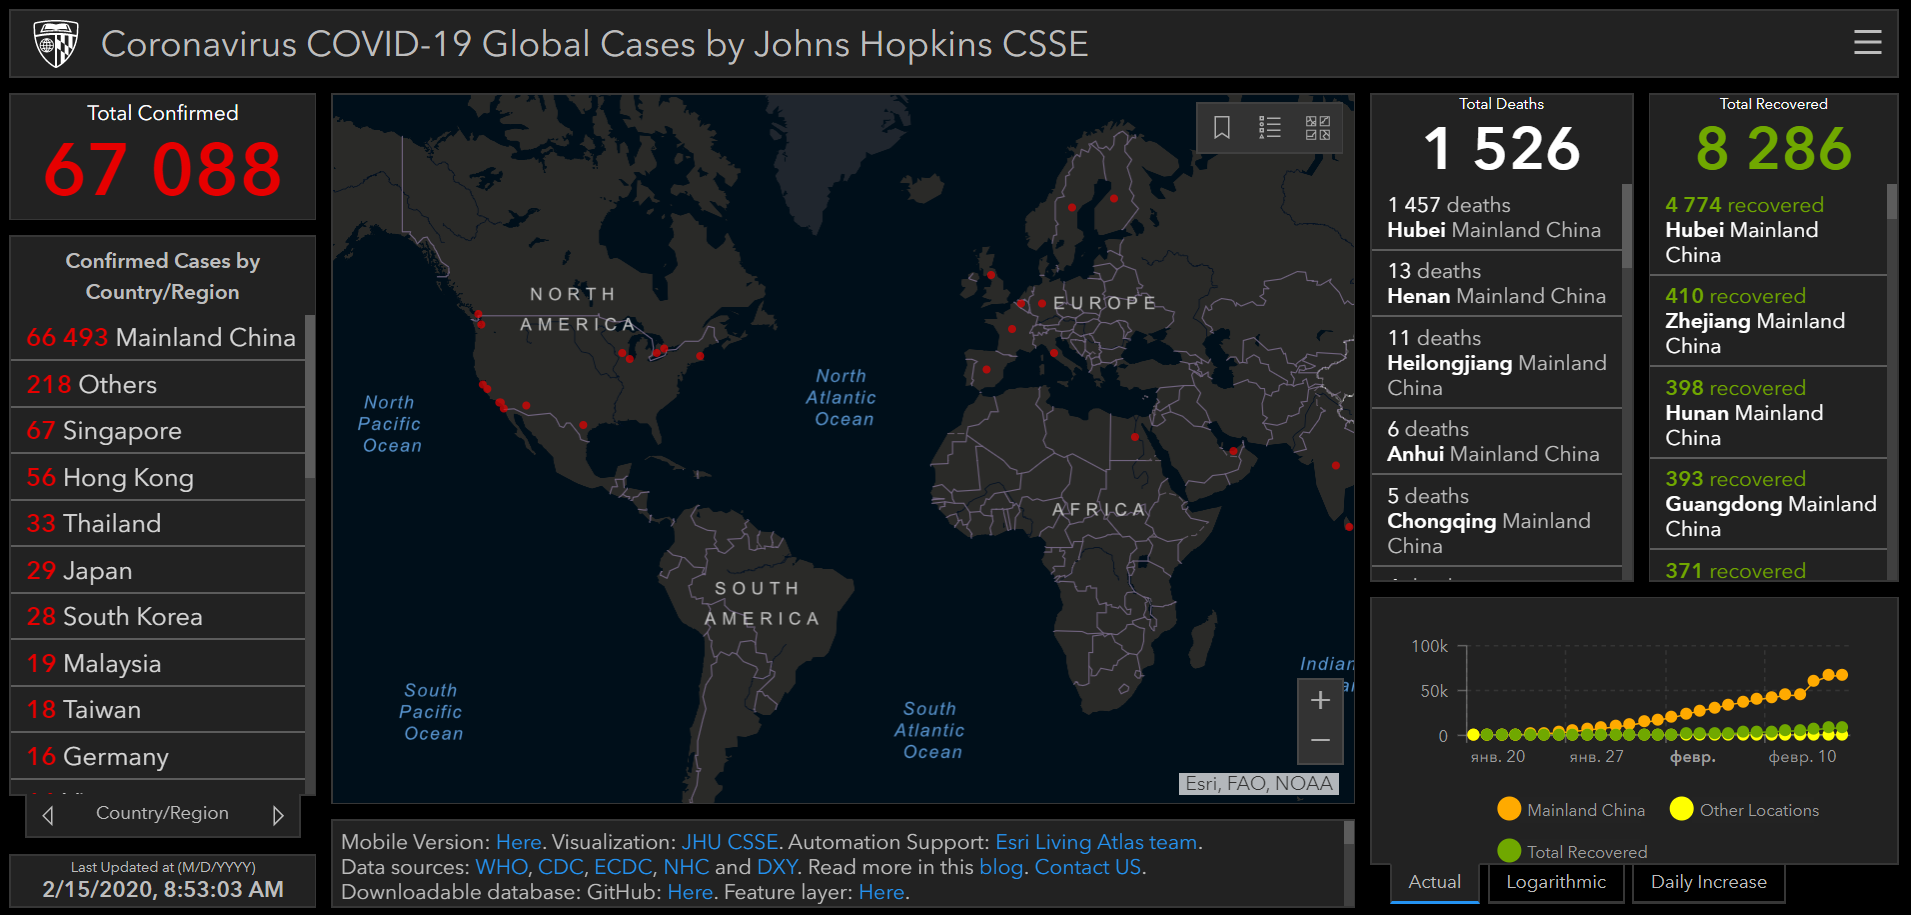Click the Total Recovered list scrollbar
The image size is (1911, 915).
(x=1892, y=201)
